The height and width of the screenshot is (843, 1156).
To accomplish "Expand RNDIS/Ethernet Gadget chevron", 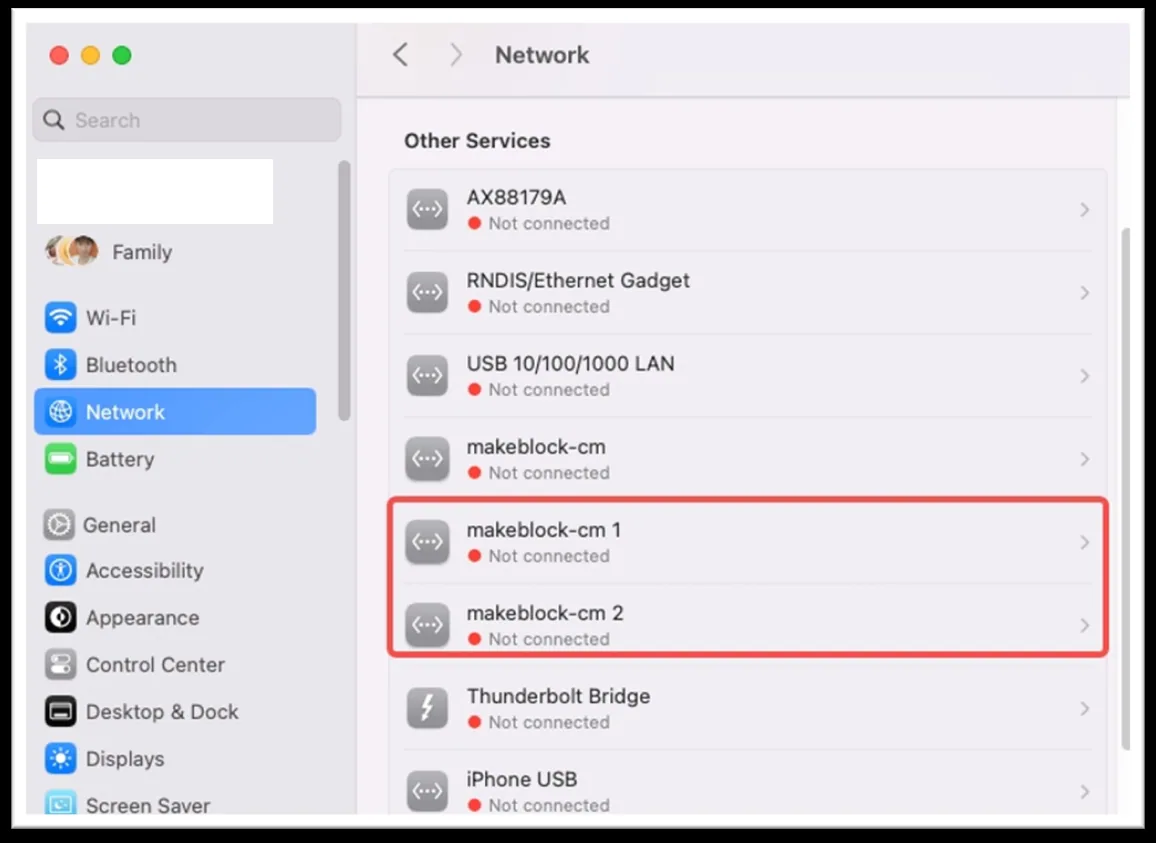I will coord(1084,293).
